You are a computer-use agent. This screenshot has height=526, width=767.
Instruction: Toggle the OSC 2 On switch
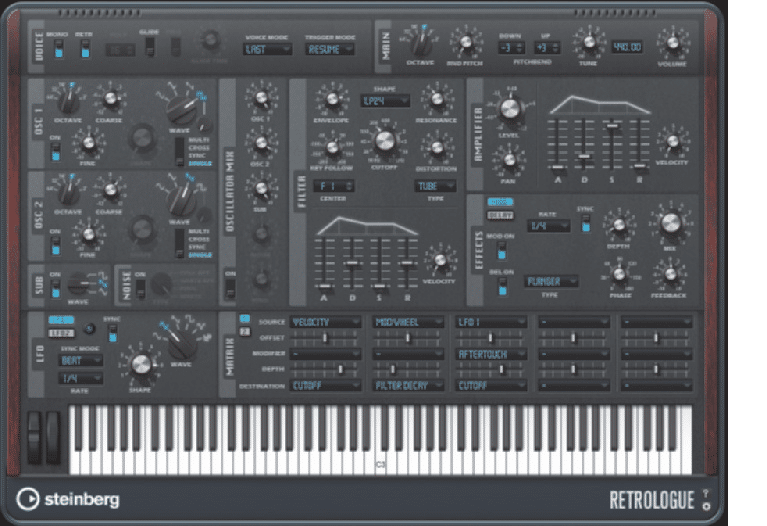point(55,246)
